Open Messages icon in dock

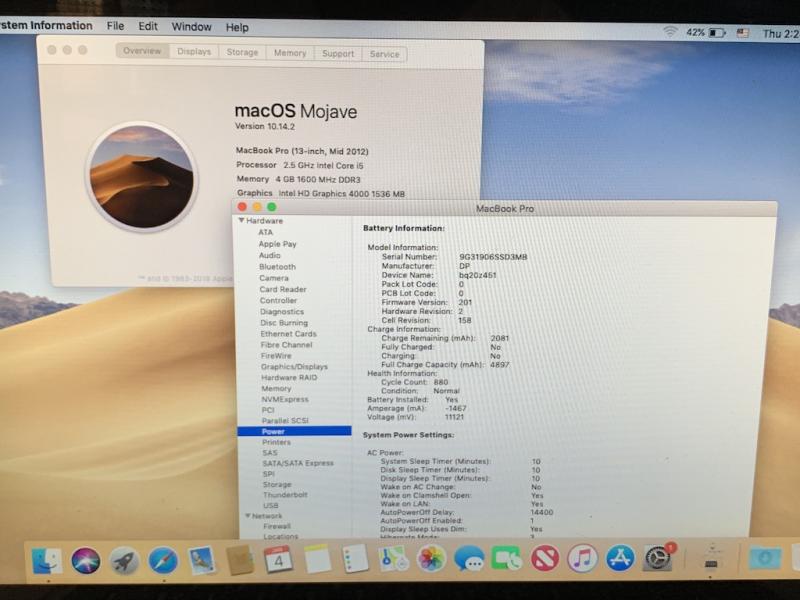click(469, 558)
